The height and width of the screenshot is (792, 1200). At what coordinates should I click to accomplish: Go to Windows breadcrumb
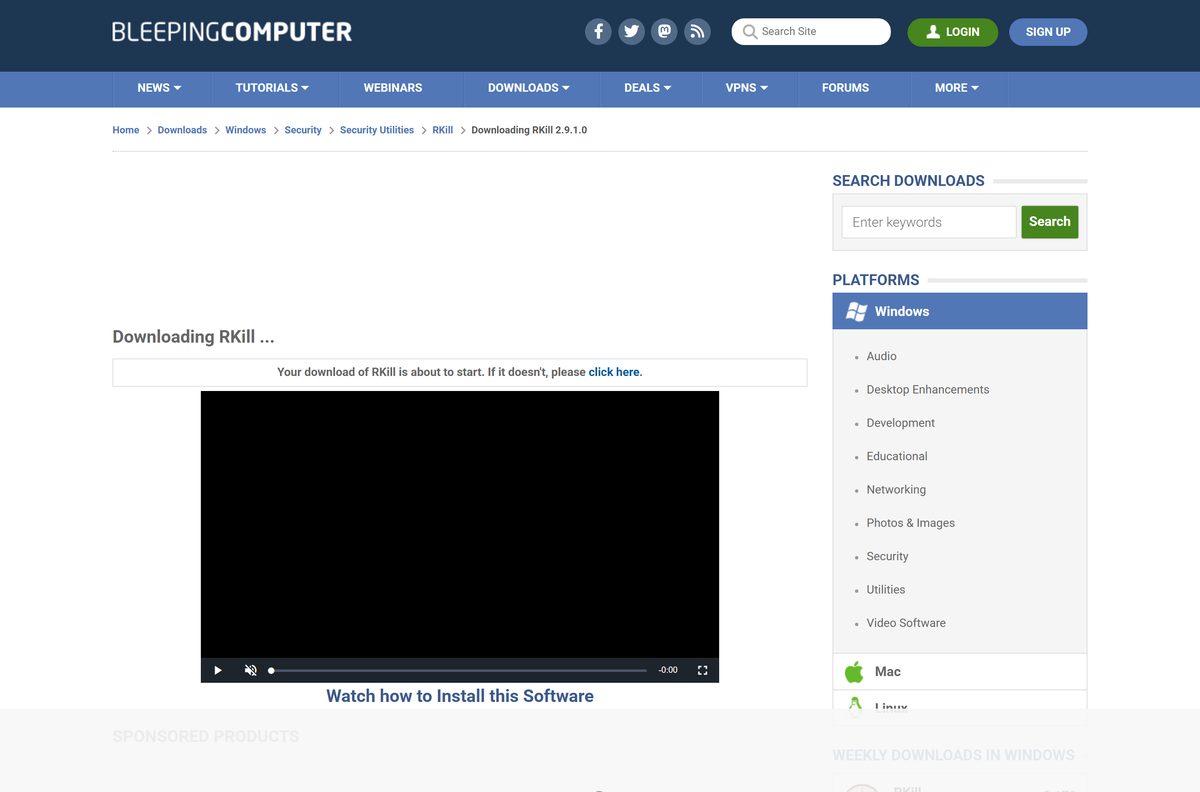coord(246,130)
